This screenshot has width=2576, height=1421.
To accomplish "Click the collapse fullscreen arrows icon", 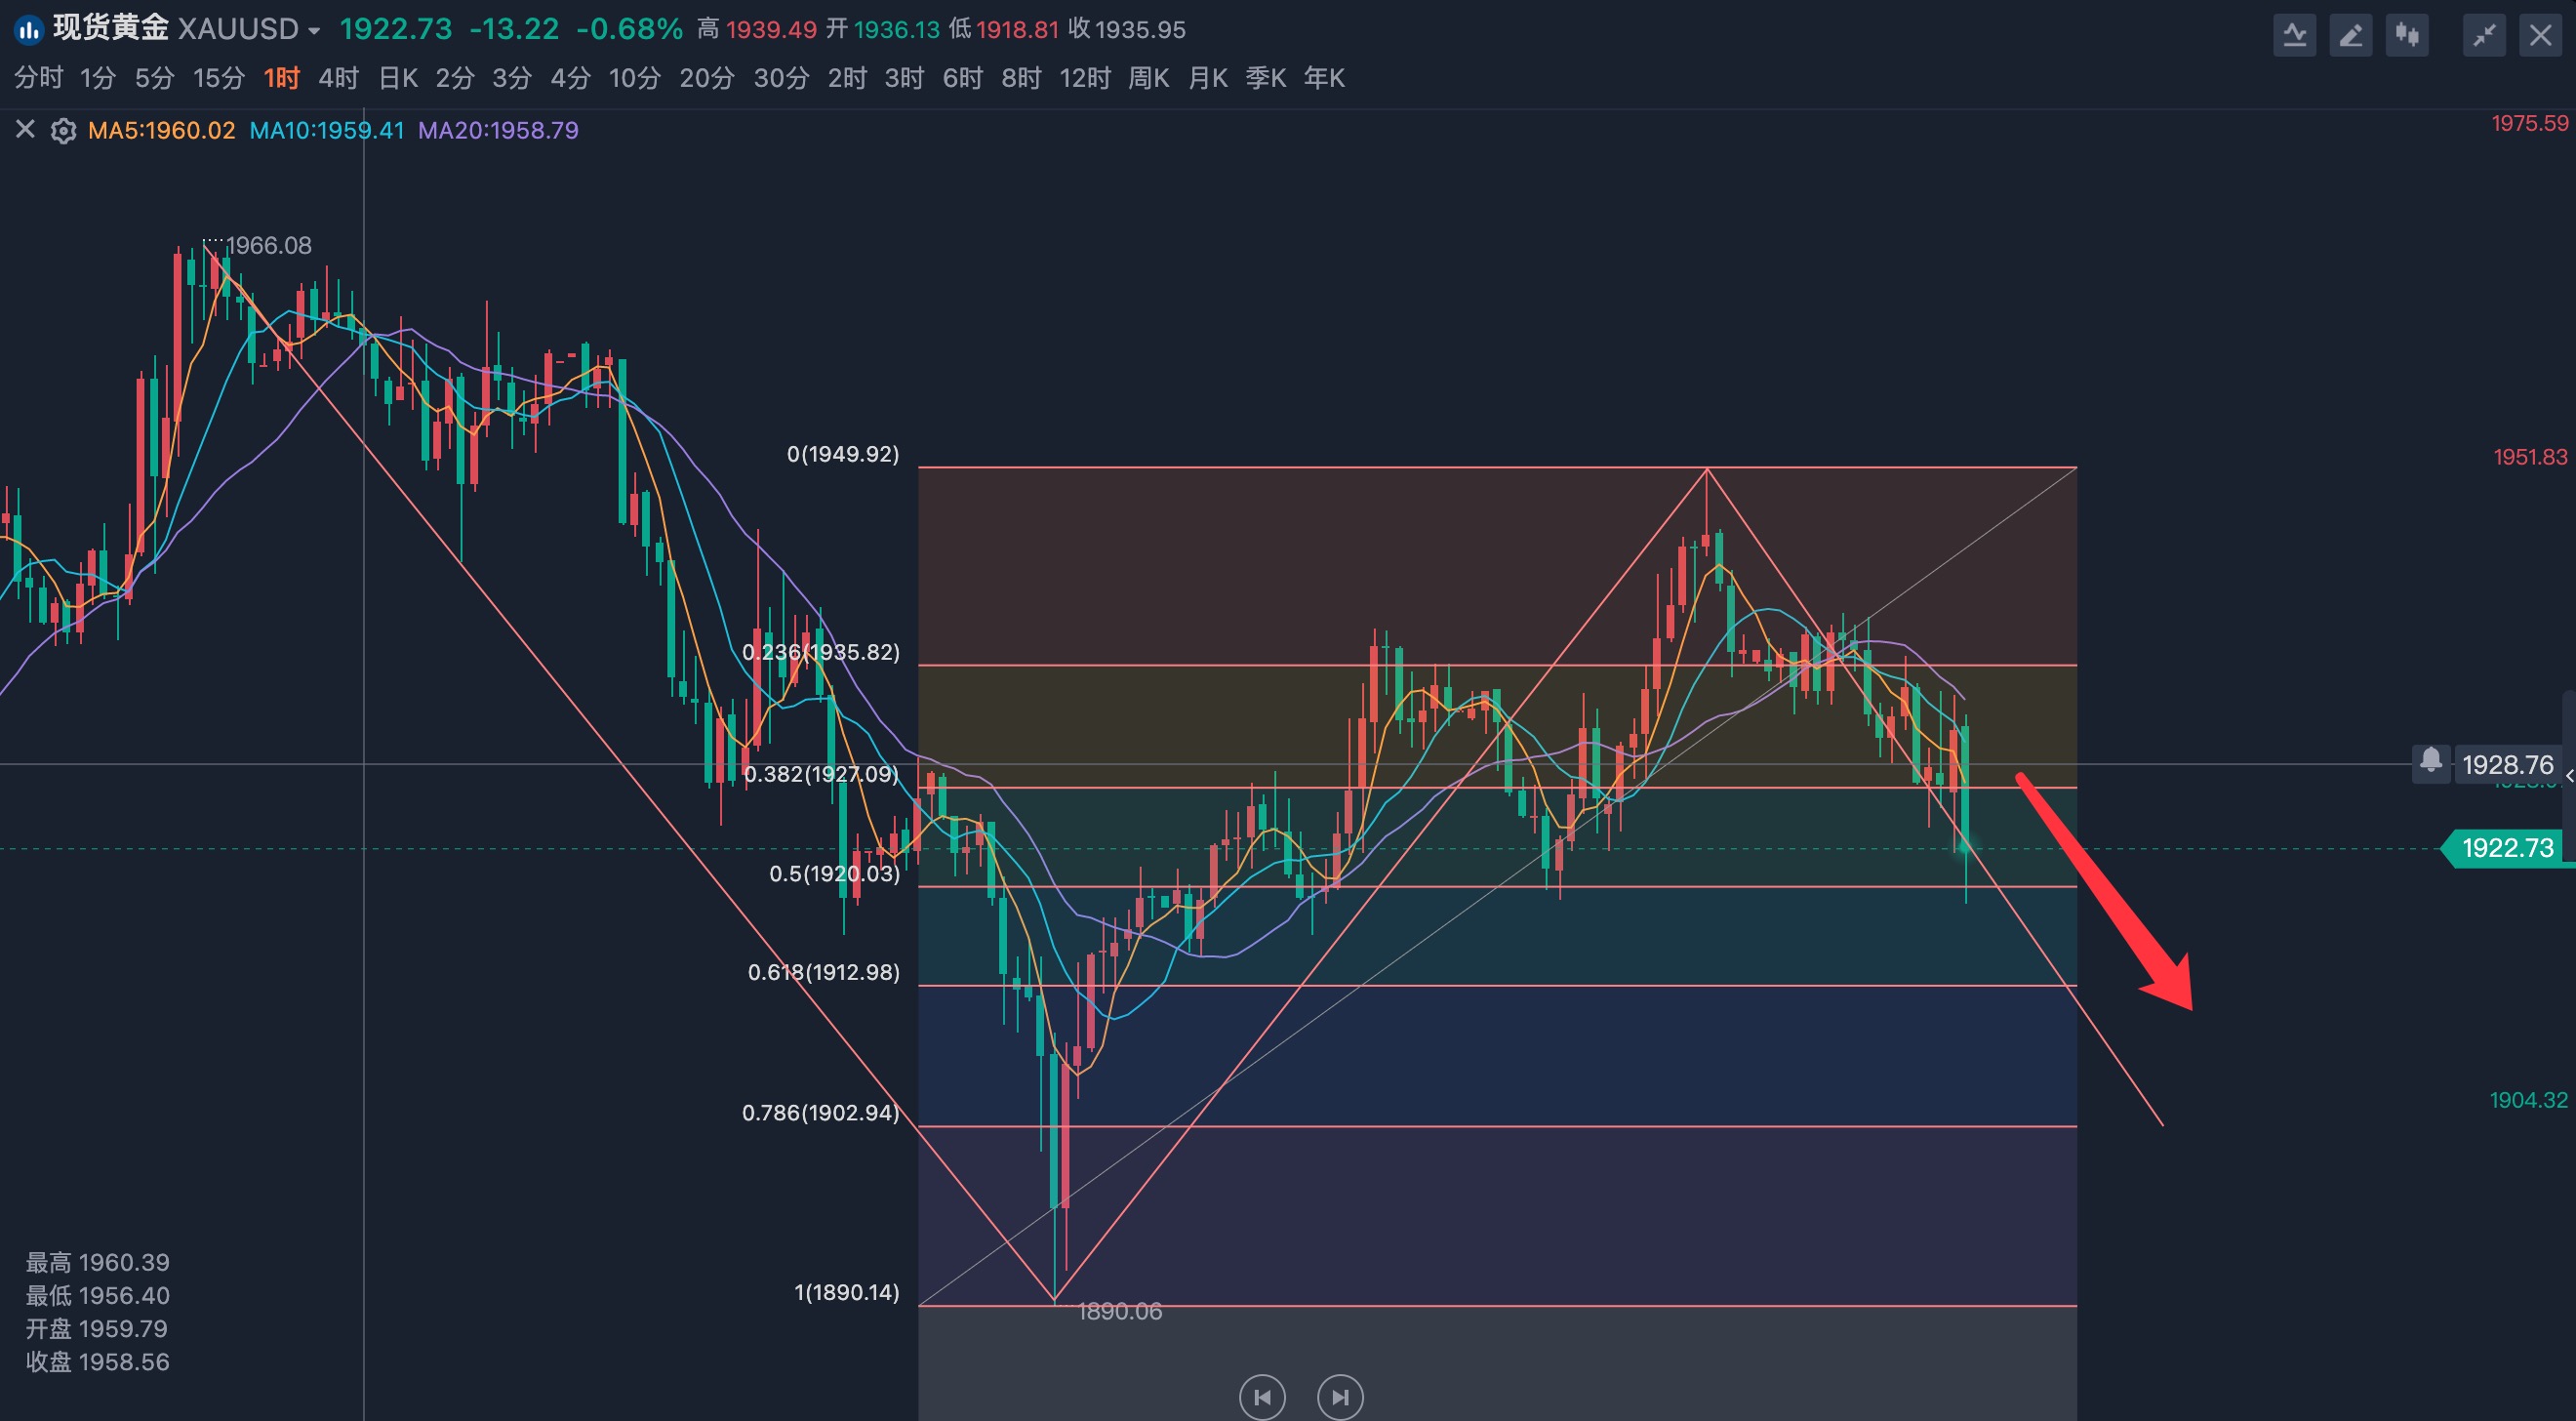I will click(2484, 36).
